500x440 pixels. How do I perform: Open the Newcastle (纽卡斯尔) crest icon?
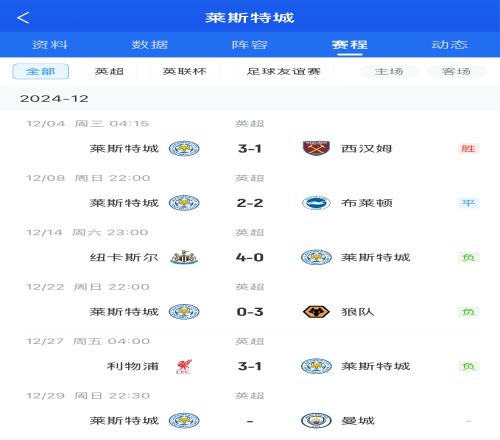pos(184,257)
